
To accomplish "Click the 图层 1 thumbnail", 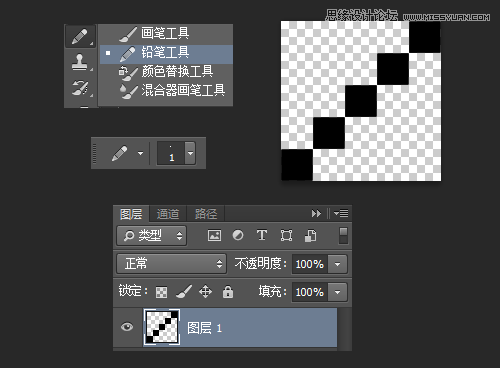I will pyautogui.click(x=162, y=327).
